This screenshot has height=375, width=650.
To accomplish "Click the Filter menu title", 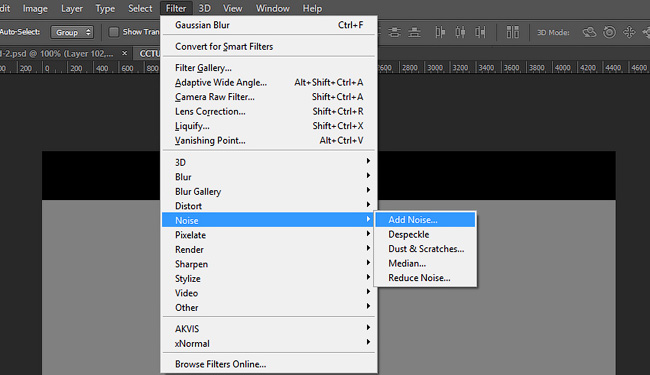I will coord(176,8).
